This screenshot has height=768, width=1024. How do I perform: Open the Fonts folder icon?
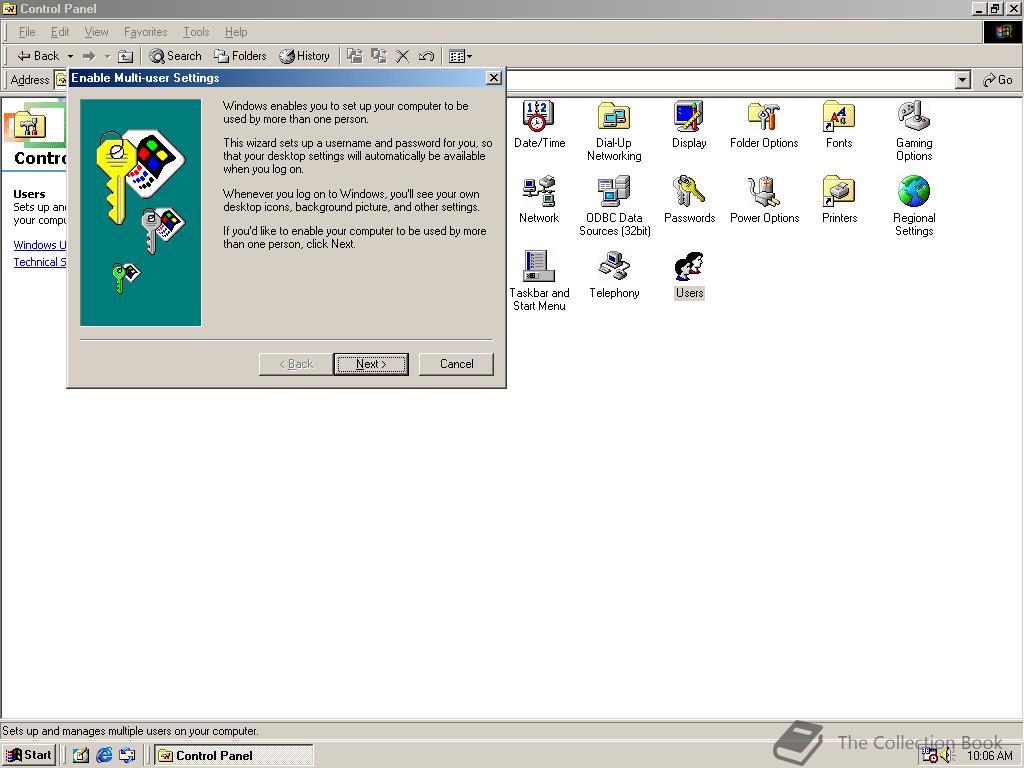coord(839,124)
